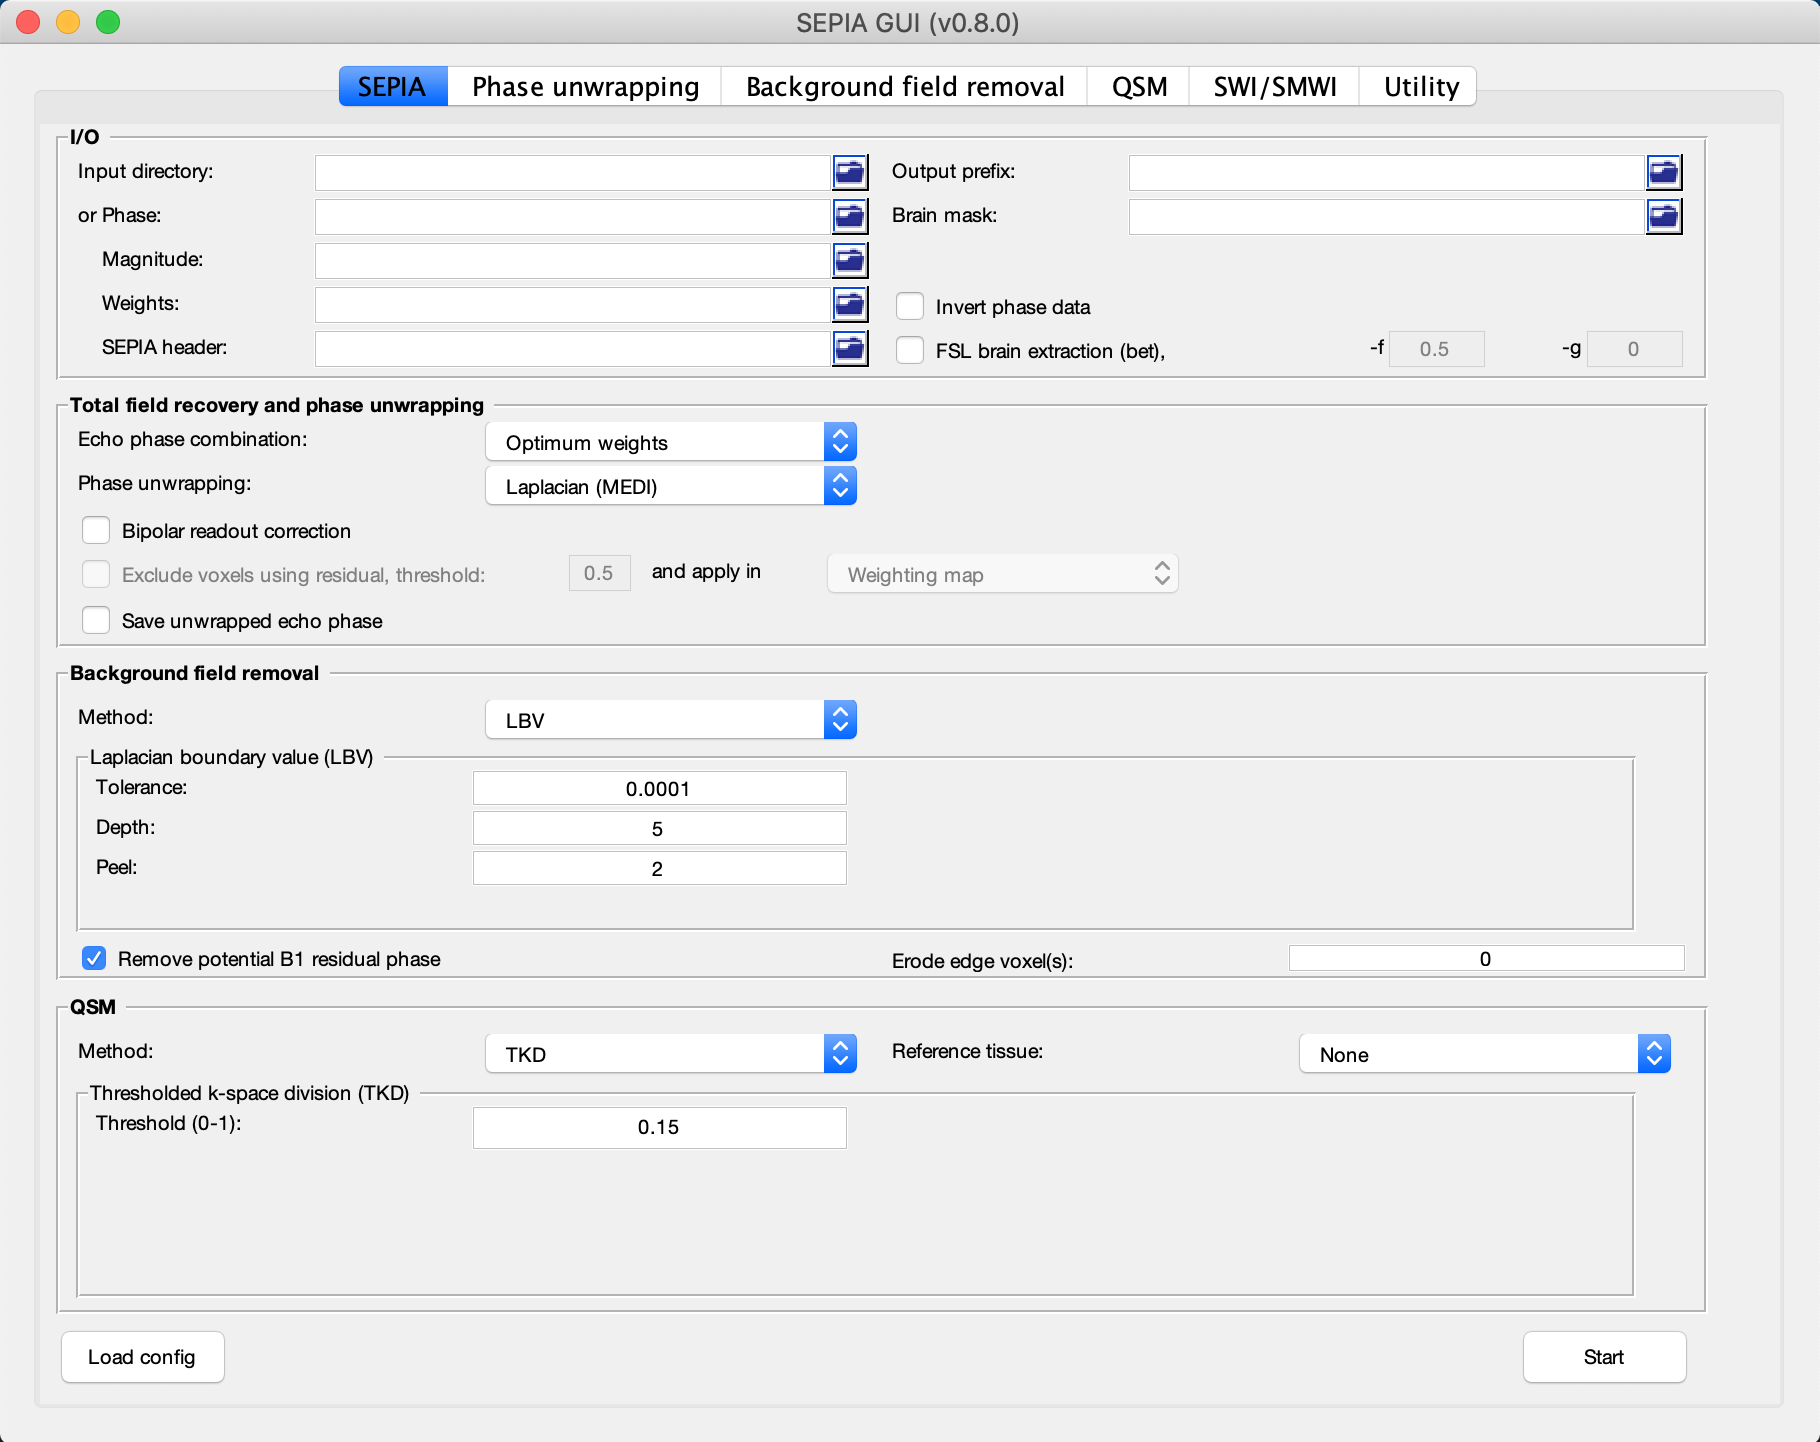Viewport: 1820px width, 1442px height.
Task: Open the Background field removal tab
Action: 905,87
